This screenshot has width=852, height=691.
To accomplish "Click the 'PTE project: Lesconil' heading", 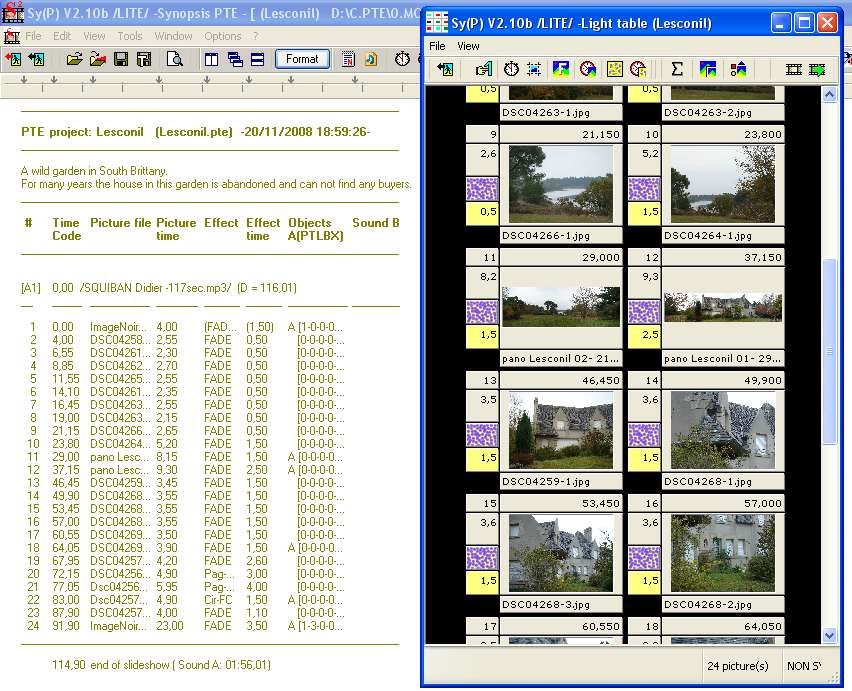I will point(82,132).
